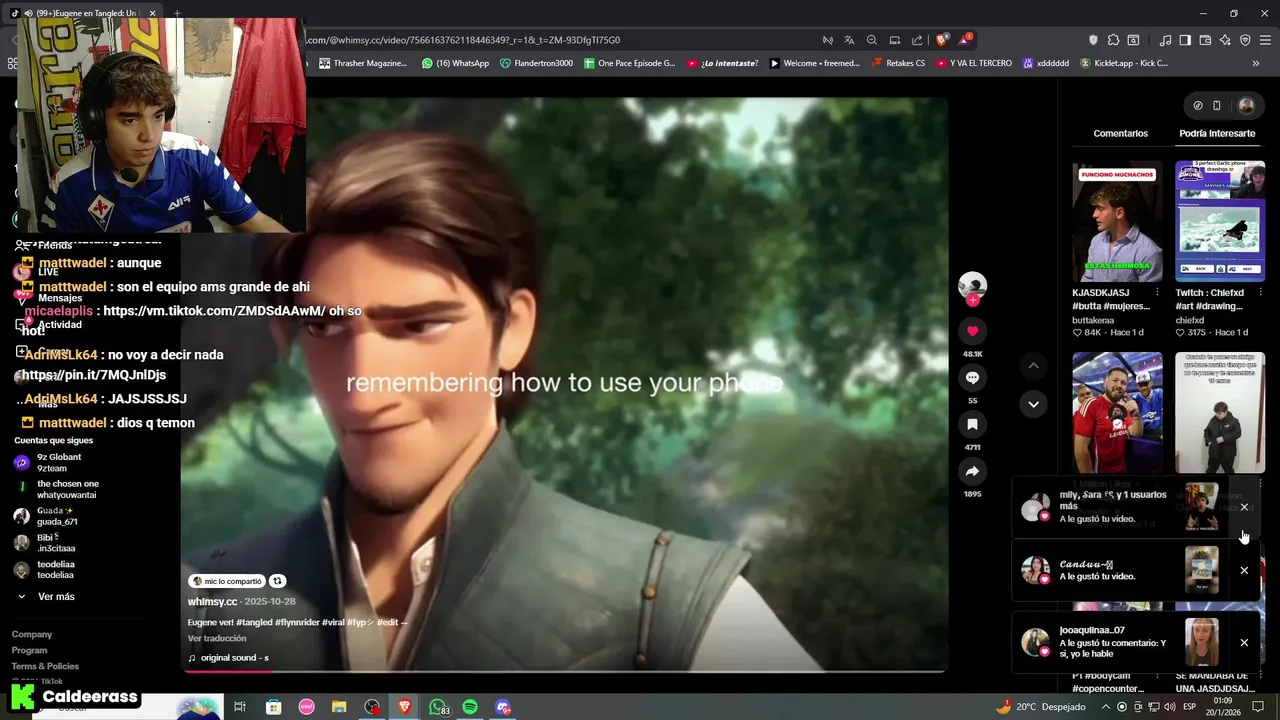Follow creator via the plus avatar icon
This screenshot has width=1280, height=720.
[x=972, y=300]
